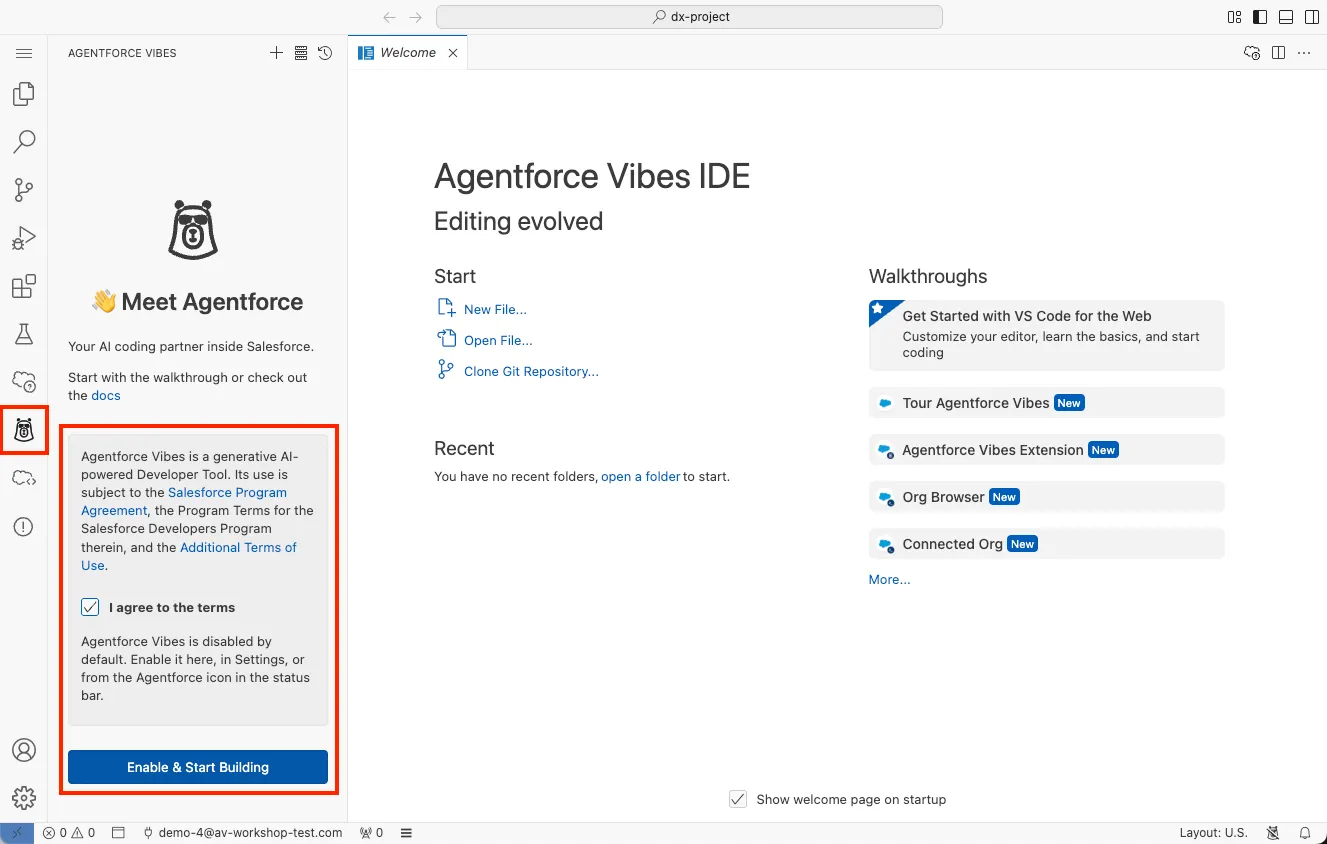Toggle the primary side bar layout button
Screen dimensions: 1327x844
1260,17
